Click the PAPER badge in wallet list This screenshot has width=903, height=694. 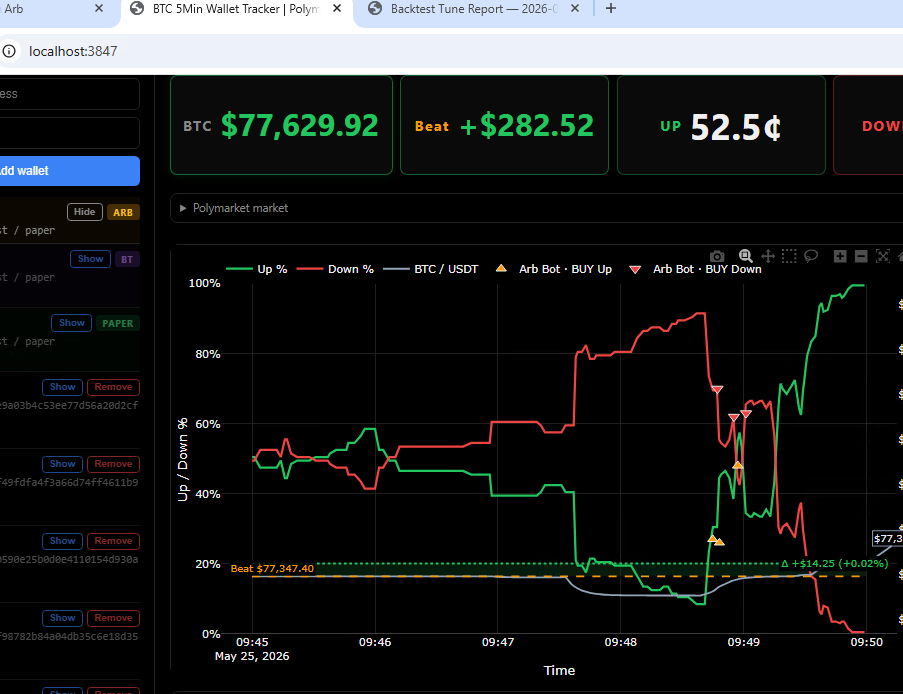[117, 324]
